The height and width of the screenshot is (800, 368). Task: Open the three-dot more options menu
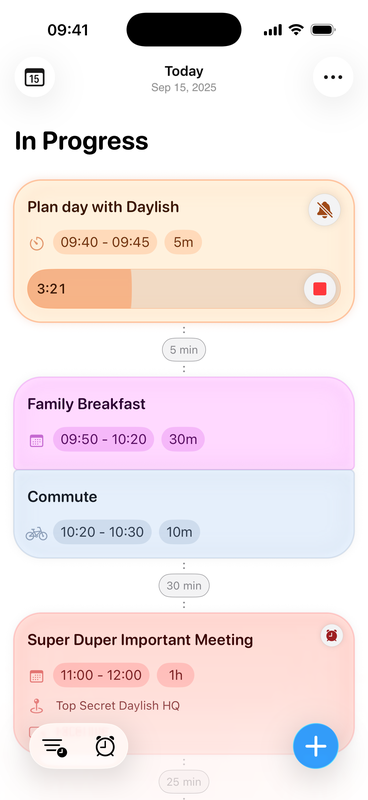click(x=333, y=77)
